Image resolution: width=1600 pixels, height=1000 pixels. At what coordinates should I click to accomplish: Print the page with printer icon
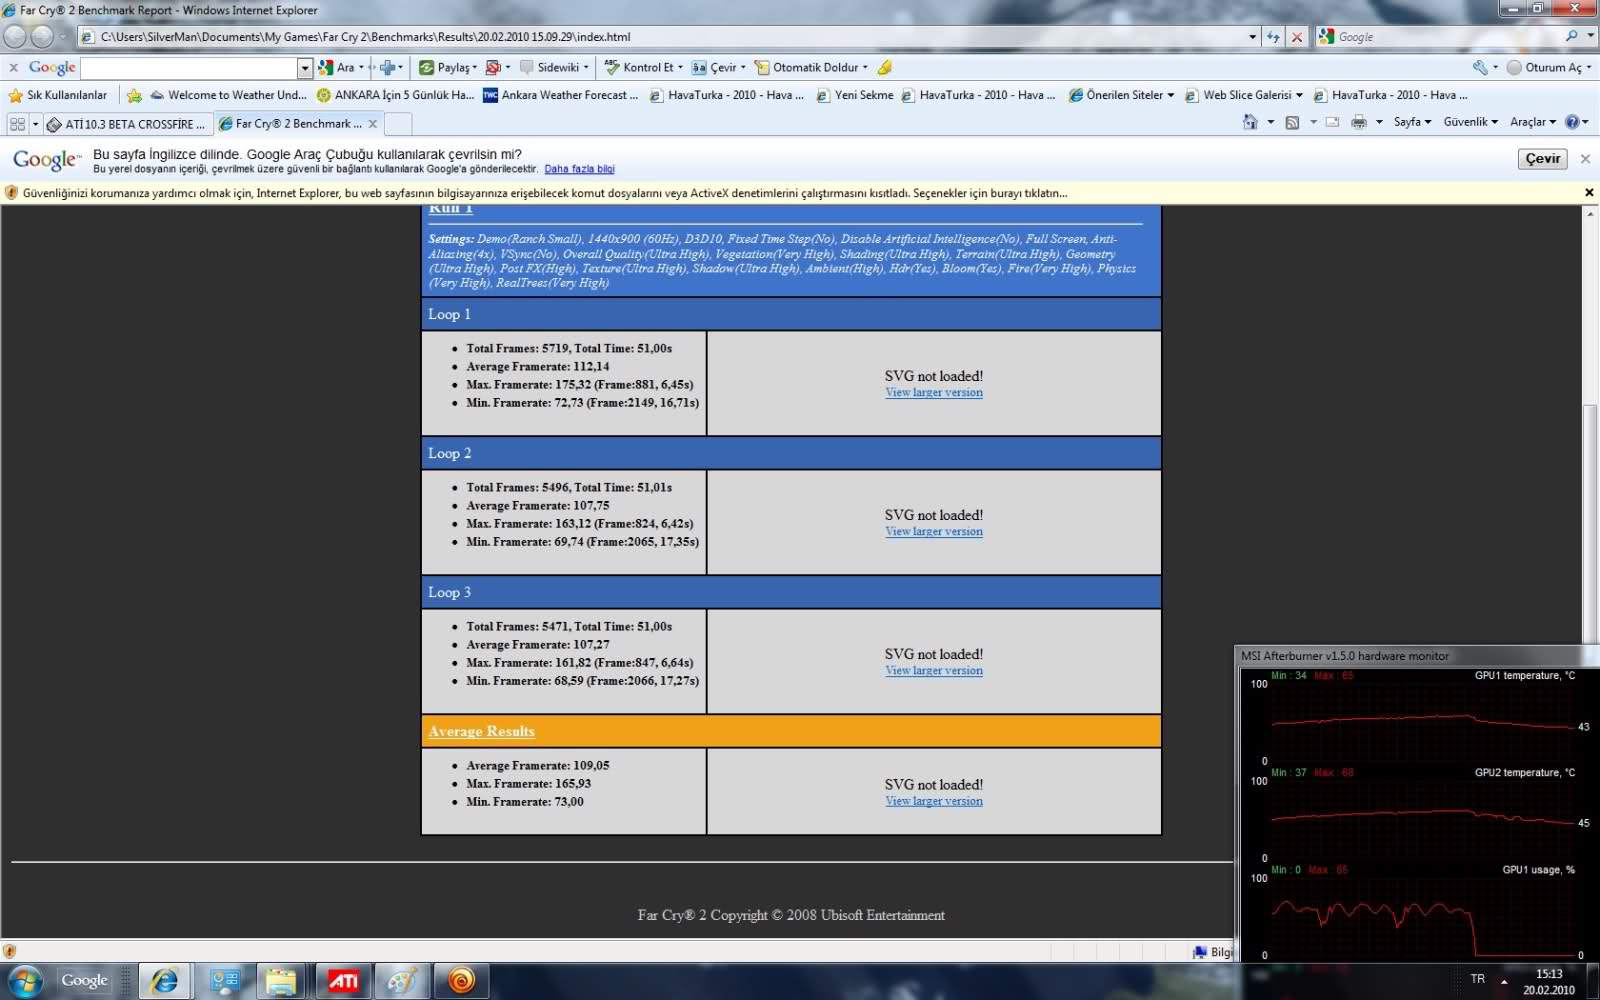coord(1358,122)
